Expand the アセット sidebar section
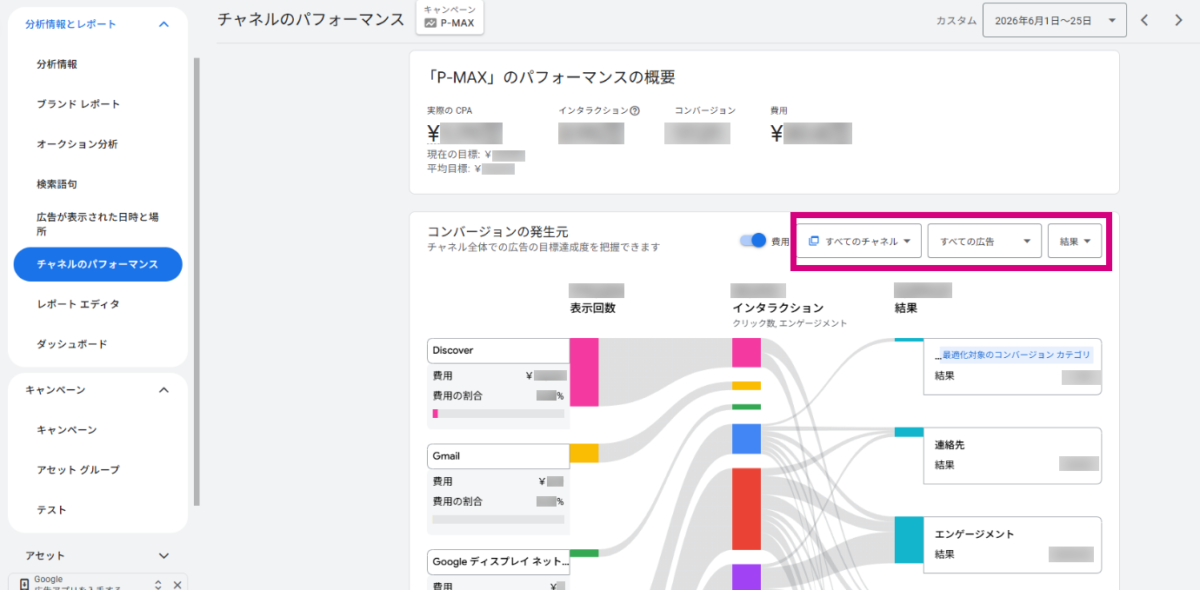This screenshot has height=590, width=1200. point(164,556)
